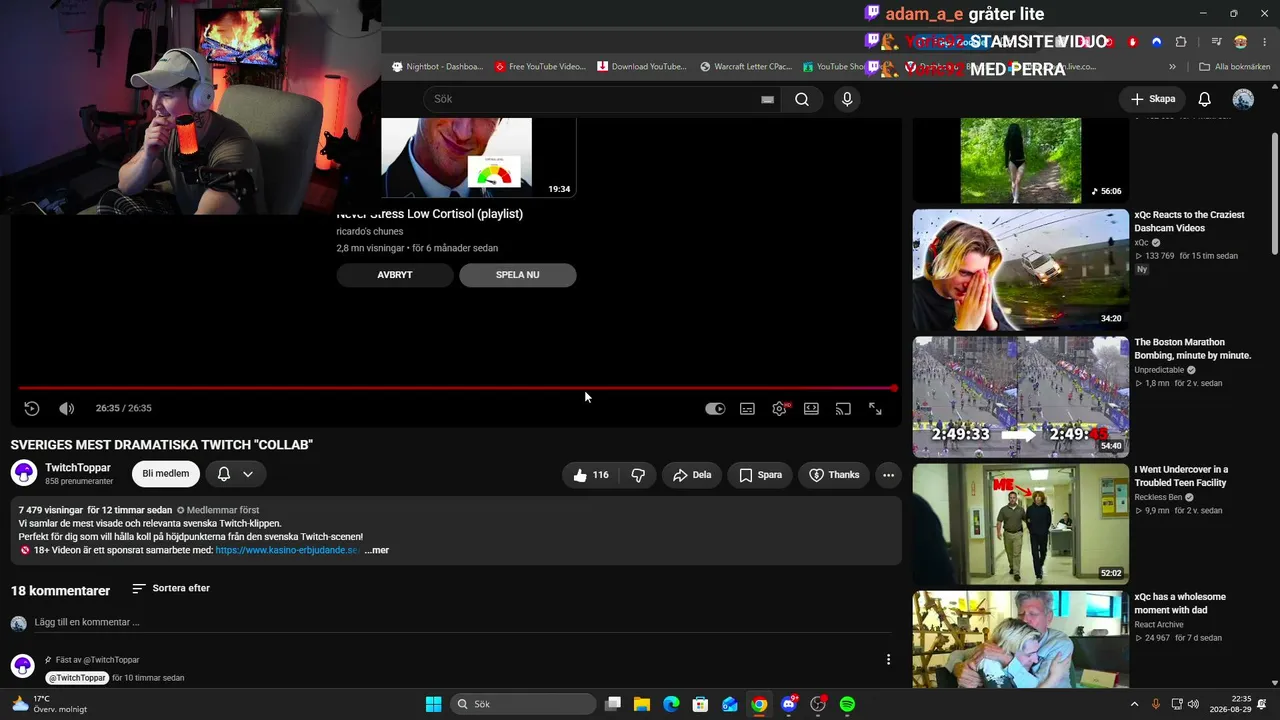The image size is (1280, 720).
Task: Open the xQc Craziest Dashcam Videos thumbnail
Action: coord(1020,270)
